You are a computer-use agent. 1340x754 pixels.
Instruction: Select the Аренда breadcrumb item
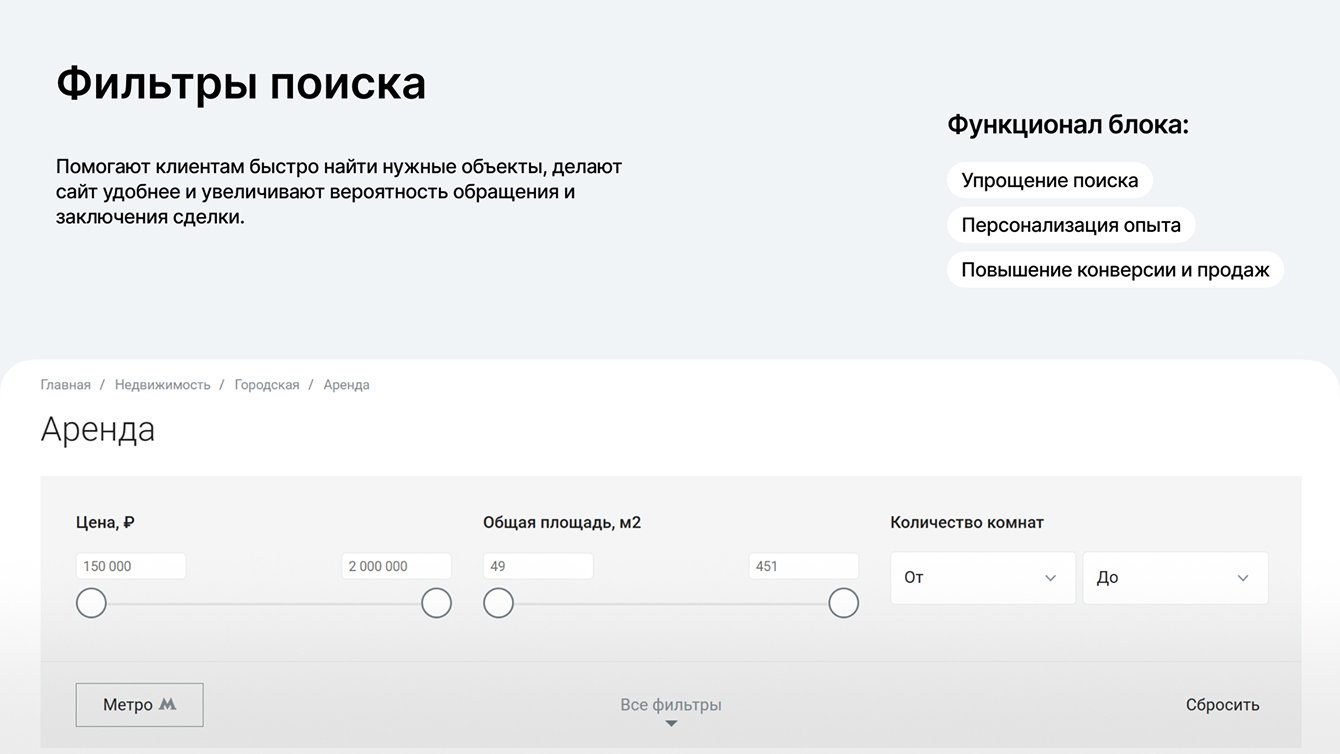point(346,385)
